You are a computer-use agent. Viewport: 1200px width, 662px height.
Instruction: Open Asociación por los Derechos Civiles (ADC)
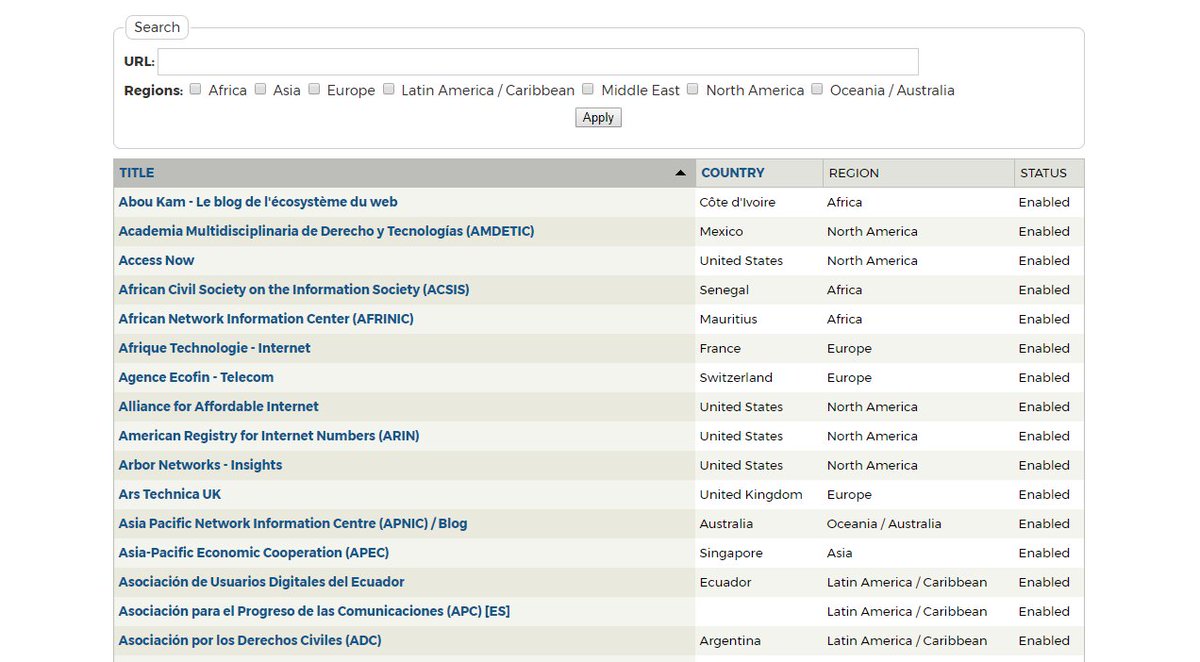pos(250,640)
